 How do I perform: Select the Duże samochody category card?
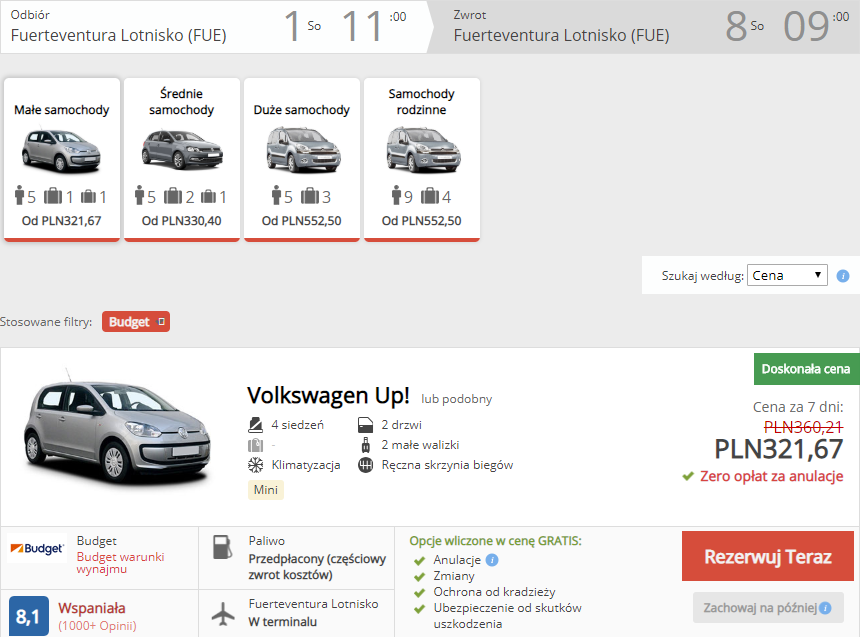pyautogui.click(x=302, y=159)
